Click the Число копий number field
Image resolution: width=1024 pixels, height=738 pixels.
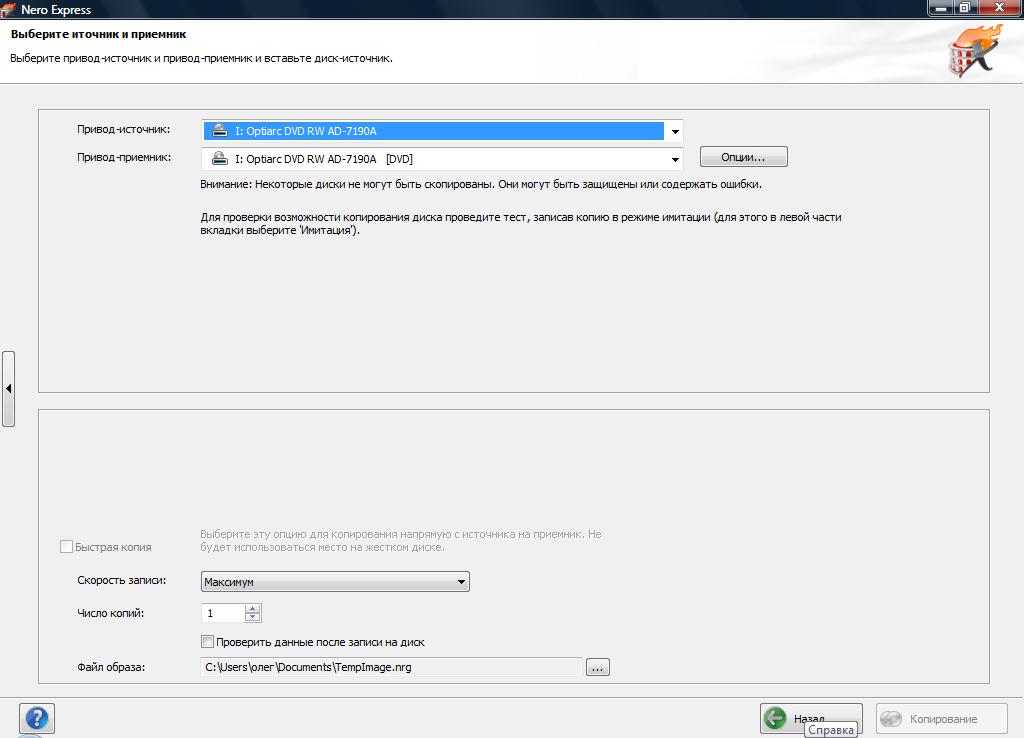tap(223, 613)
